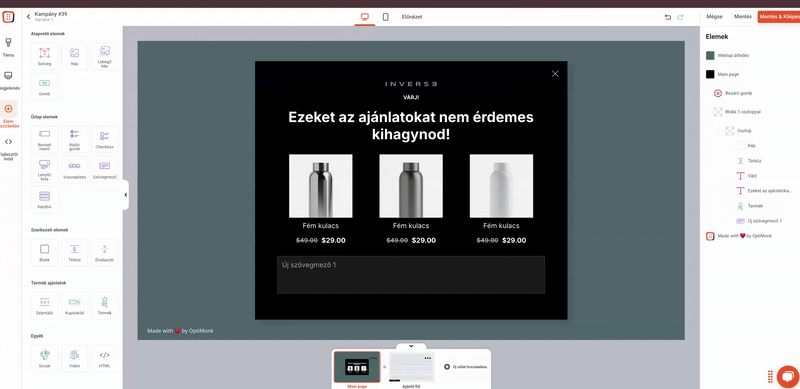Select the white Fém kulacs product image
Image resolution: width=800 pixels, height=389 pixels.
(x=501, y=186)
